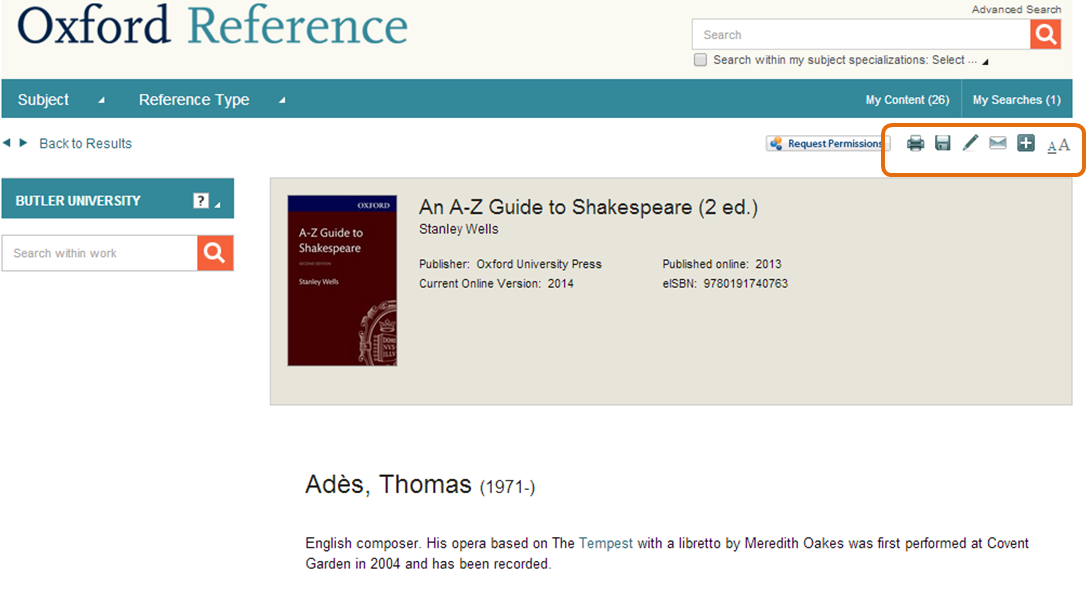
Task: Go to the next result arrow
Action: (x=23, y=143)
